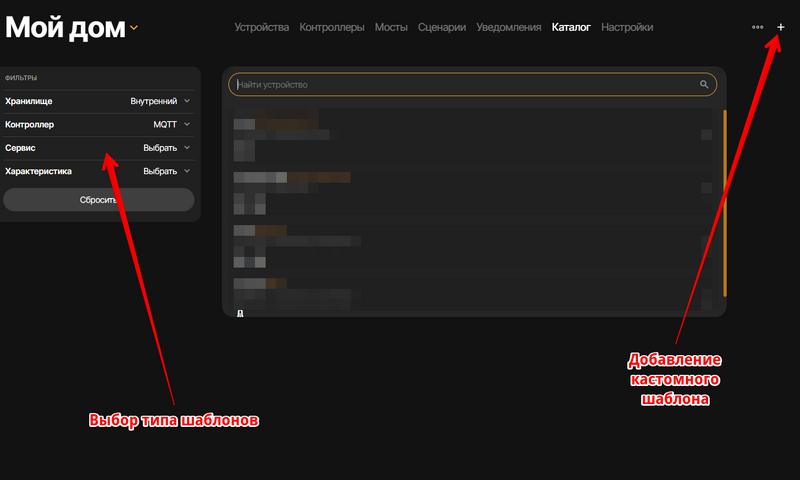Click the orange catalog list scrollbar
Image resolution: width=800 pixels, height=480 pixels.
(724, 200)
